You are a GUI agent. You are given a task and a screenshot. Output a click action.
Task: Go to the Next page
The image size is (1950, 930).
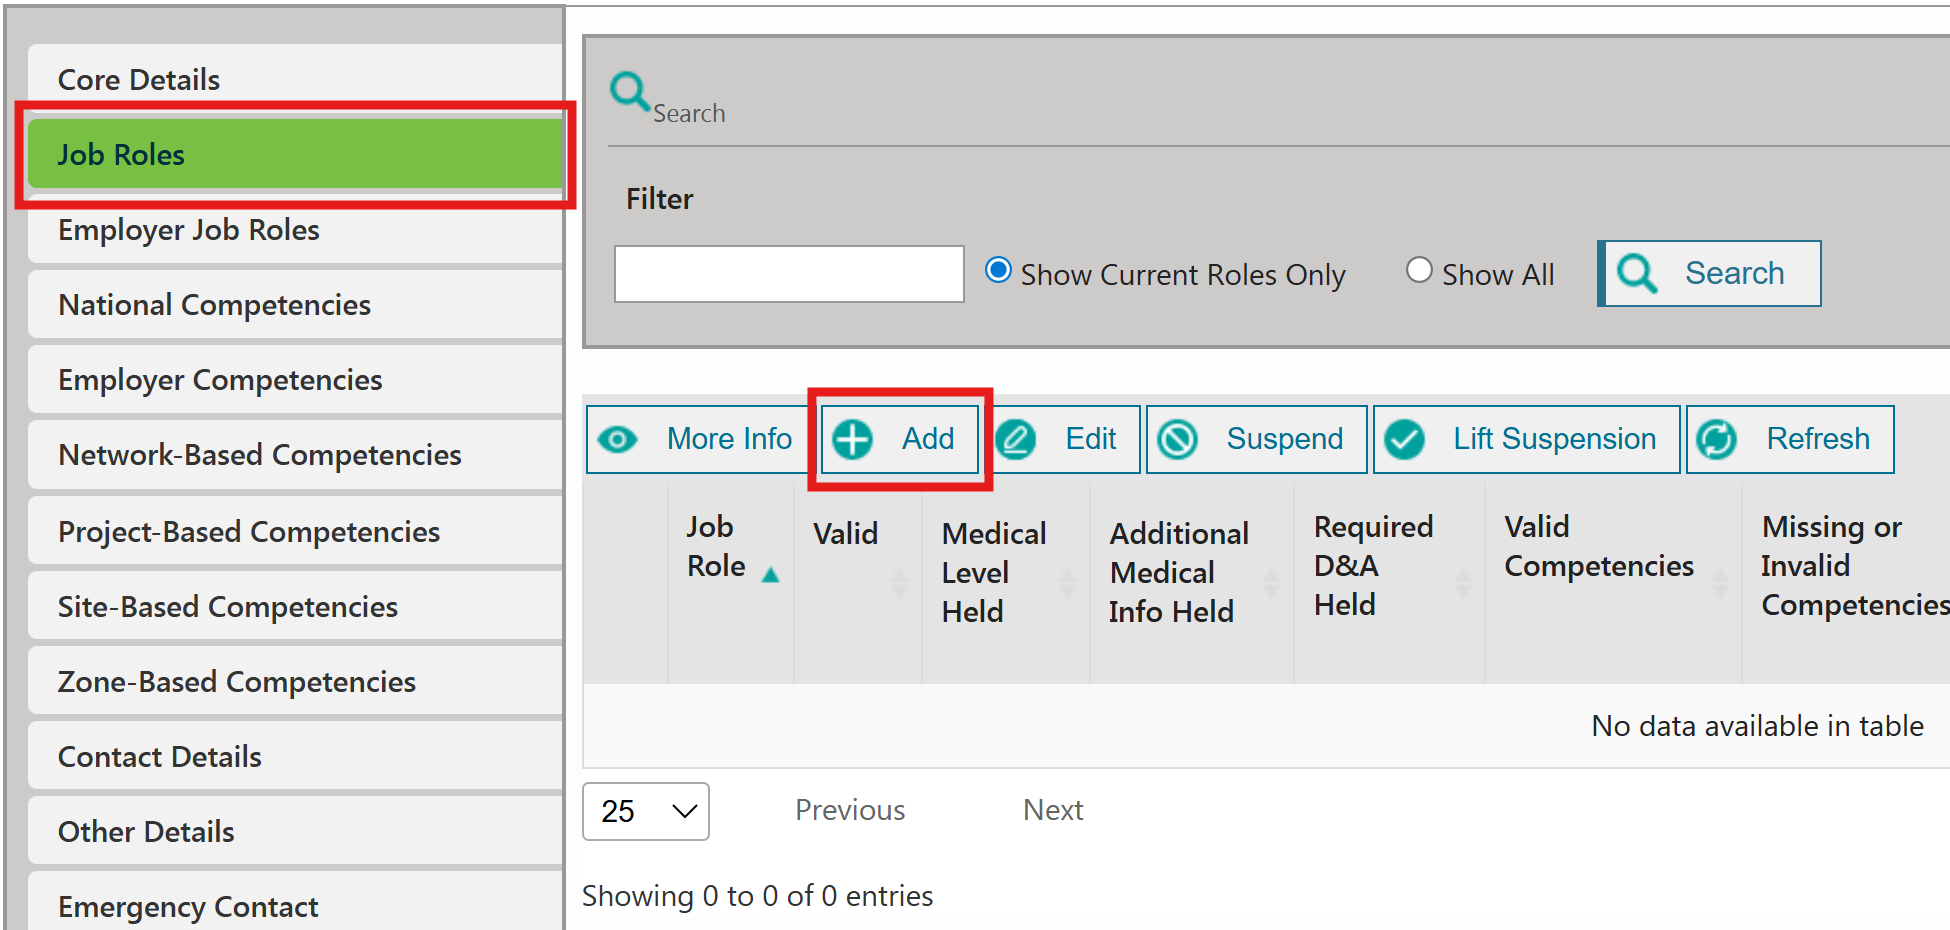[1053, 810]
